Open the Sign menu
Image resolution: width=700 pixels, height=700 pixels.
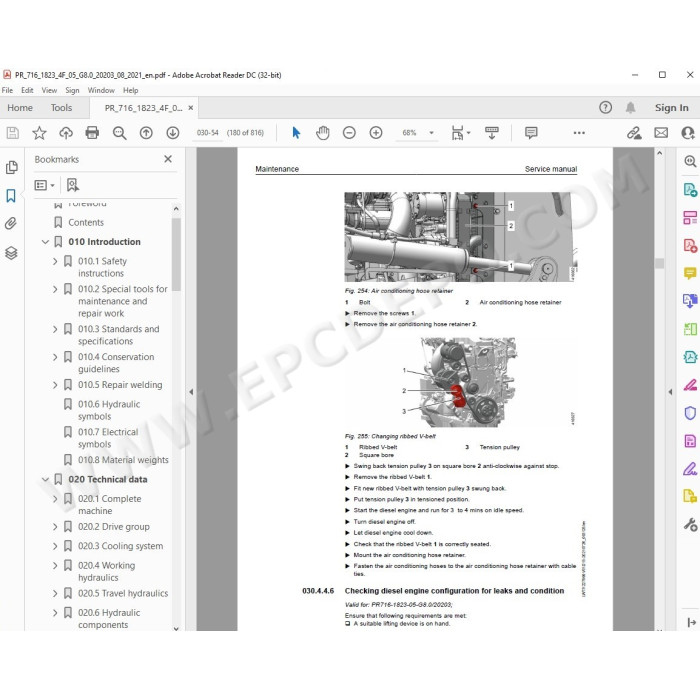click(x=72, y=90)
